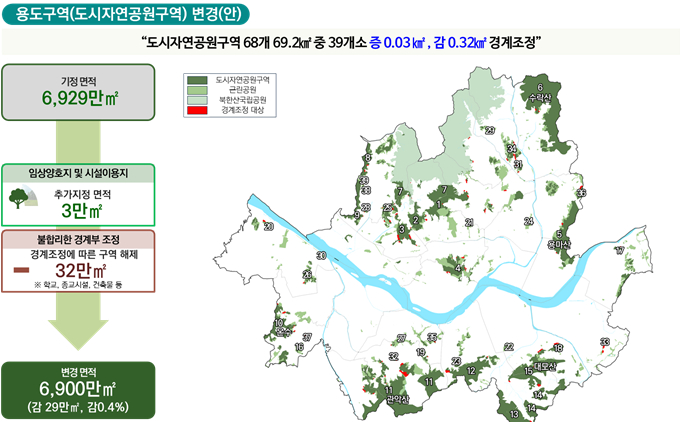Click the 불합리한 경계부 조정 header
The image size is (680, 422).
coord(77,240)
